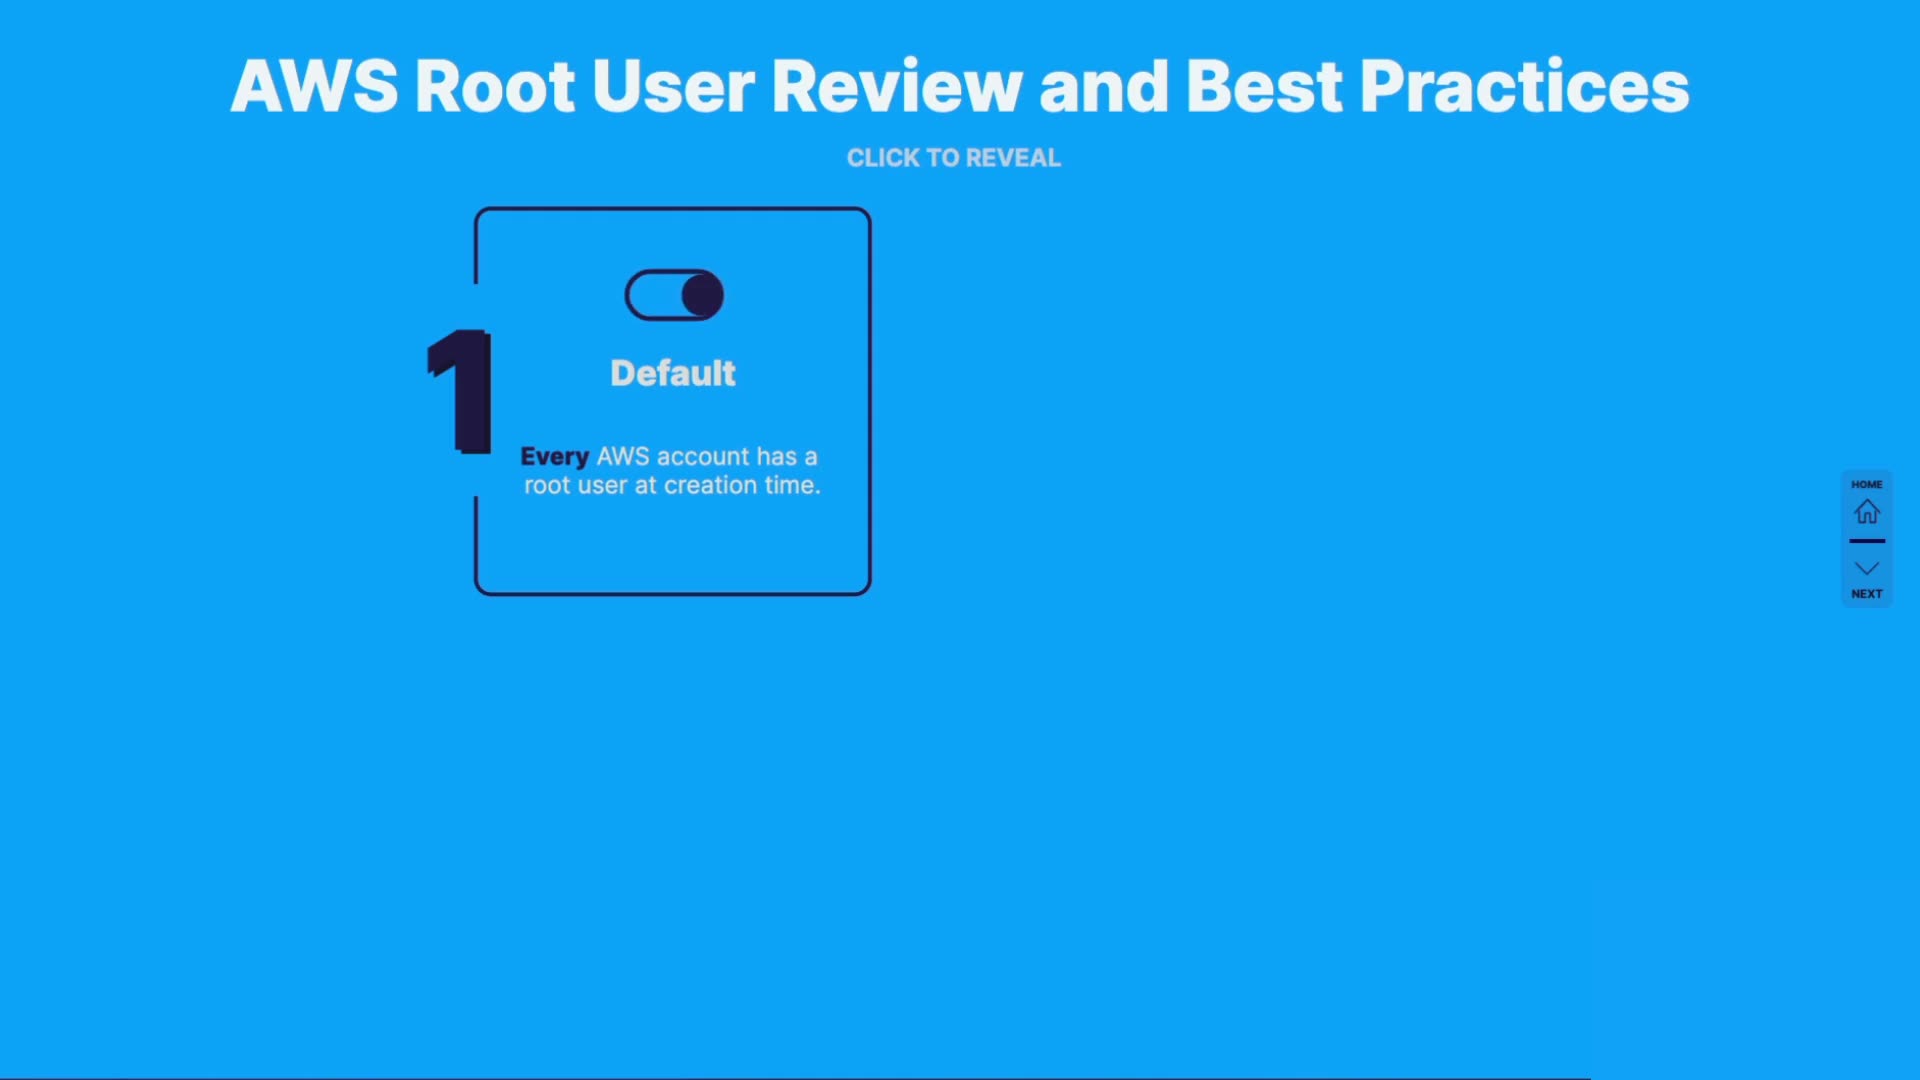Click the toggle switch icon in card 1
Screen dimensions: 1920x1080
pos(673,295)
